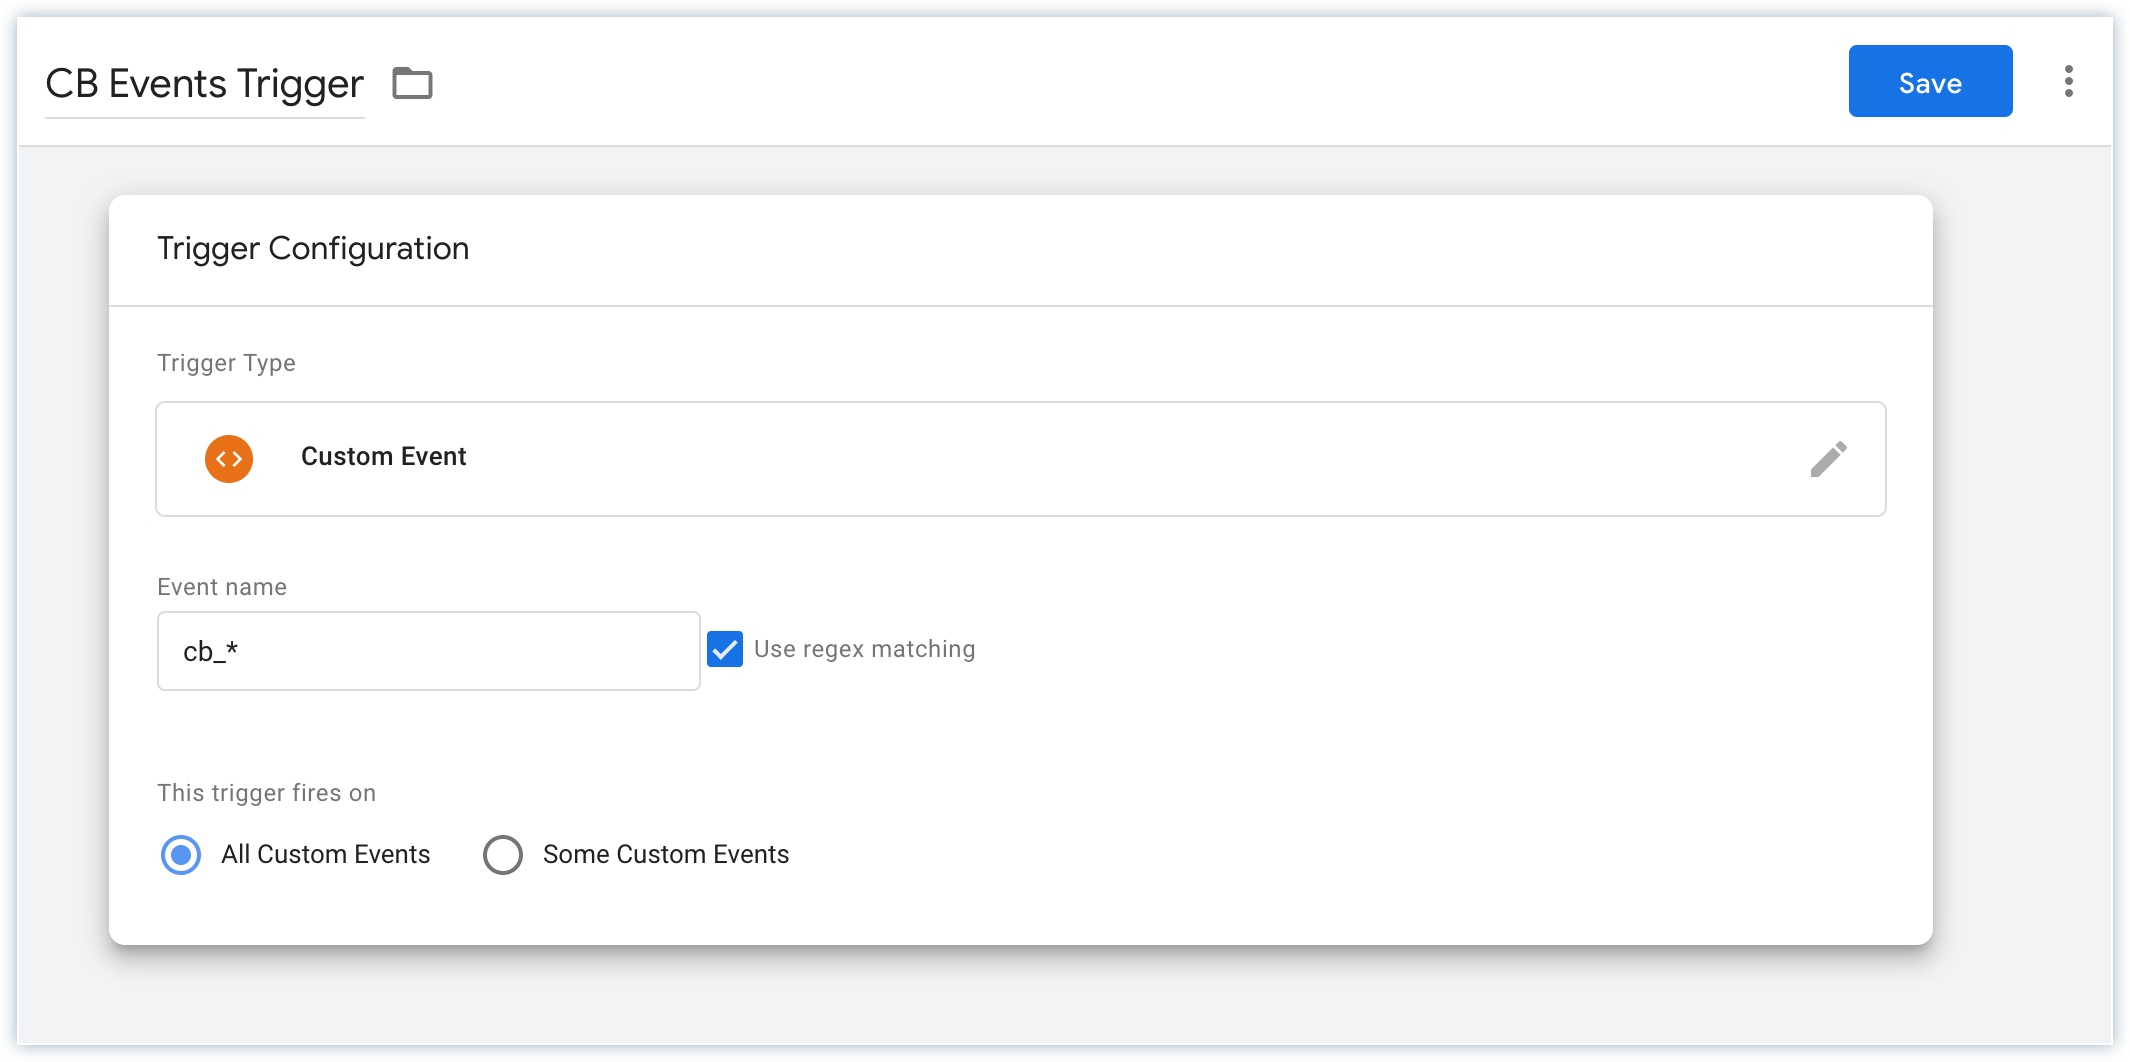Click the bold 'Custom Event' text

point(383,457)
